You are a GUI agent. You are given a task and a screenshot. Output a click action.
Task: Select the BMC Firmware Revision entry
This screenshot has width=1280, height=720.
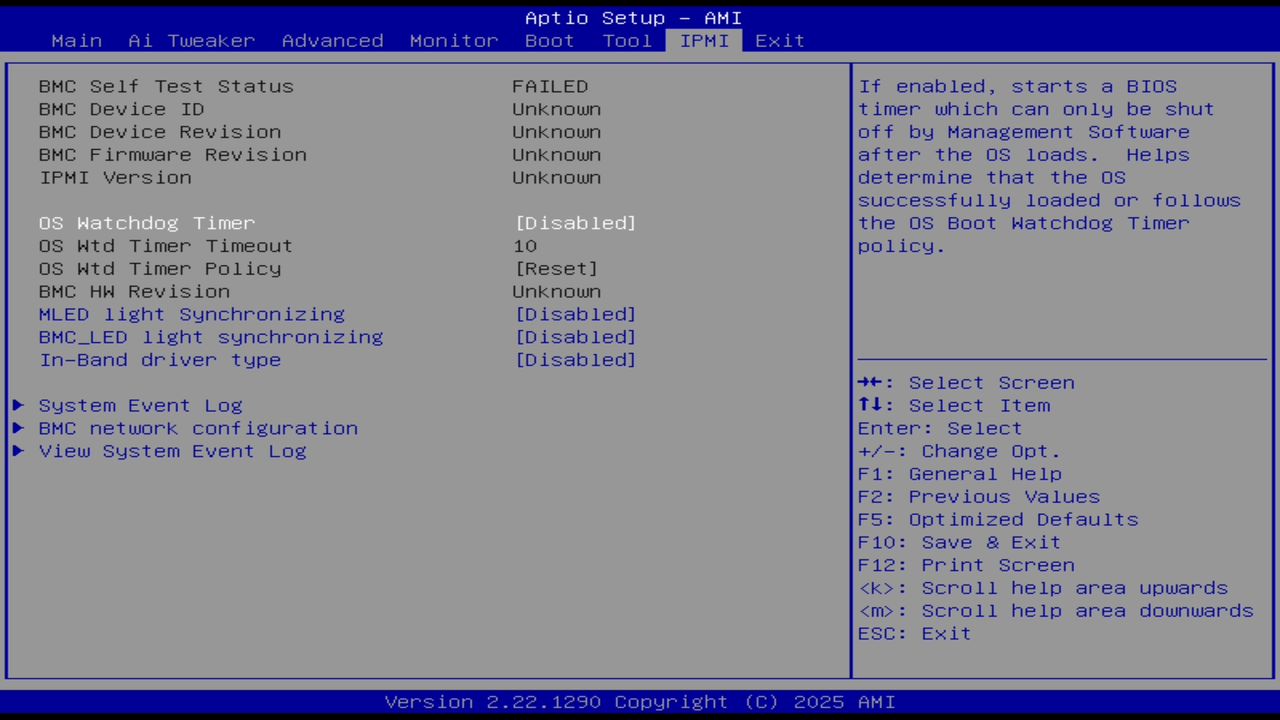click(x=172, y=154)
